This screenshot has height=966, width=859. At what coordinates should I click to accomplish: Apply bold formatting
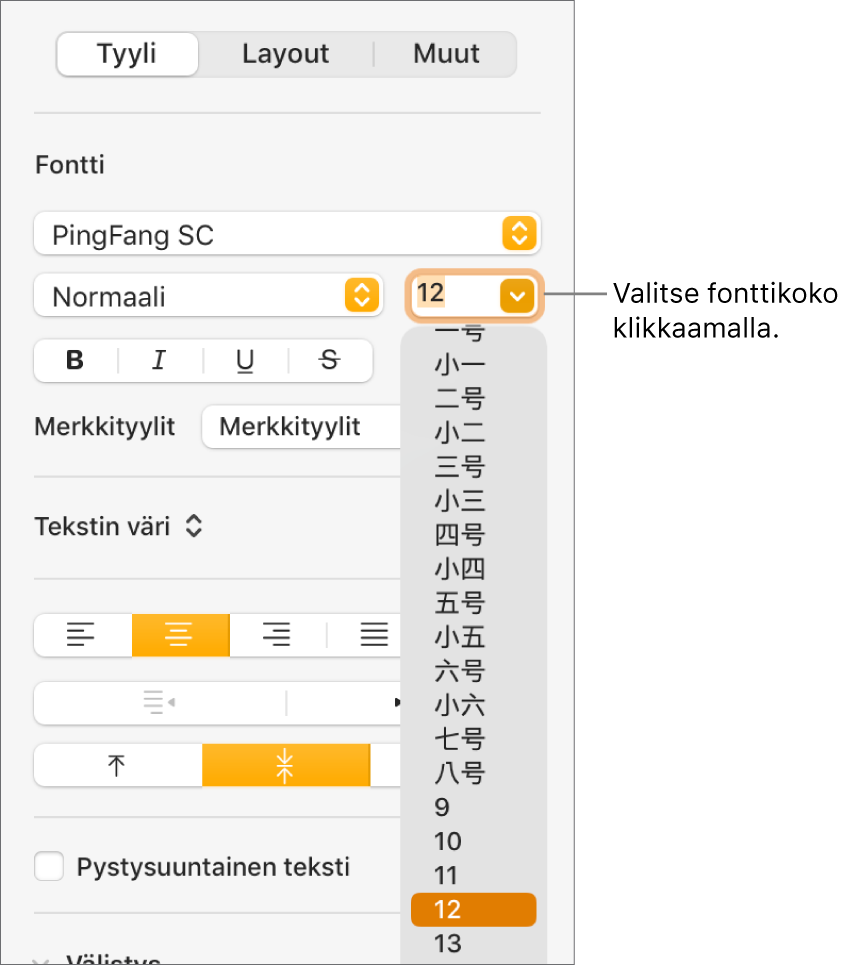click(x=74, y=361)
